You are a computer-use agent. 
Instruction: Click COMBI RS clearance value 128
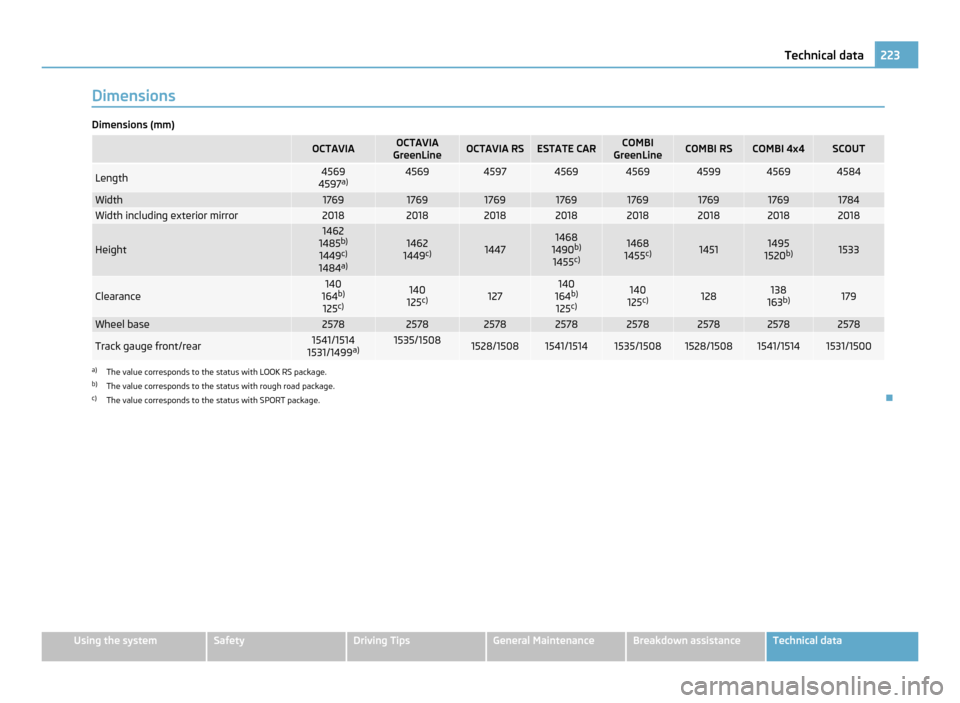(708, 296)
